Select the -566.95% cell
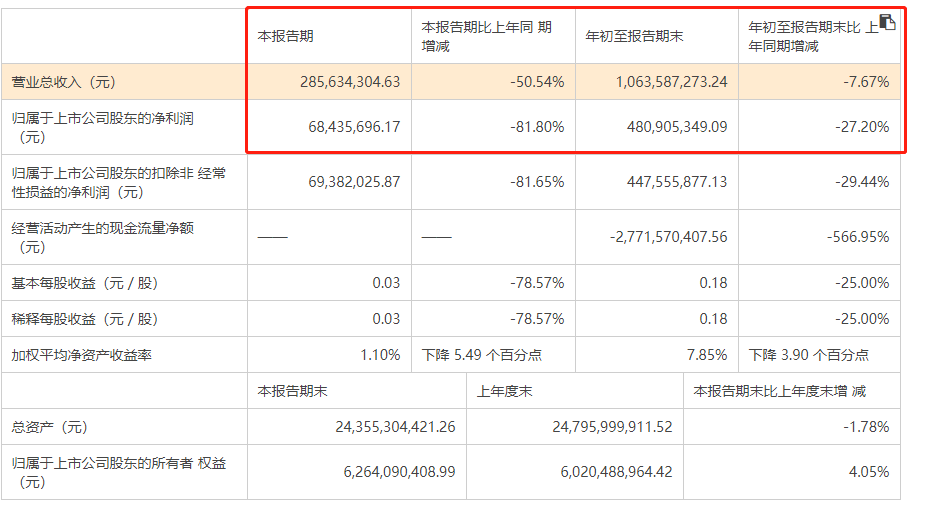 coord(859,237)
